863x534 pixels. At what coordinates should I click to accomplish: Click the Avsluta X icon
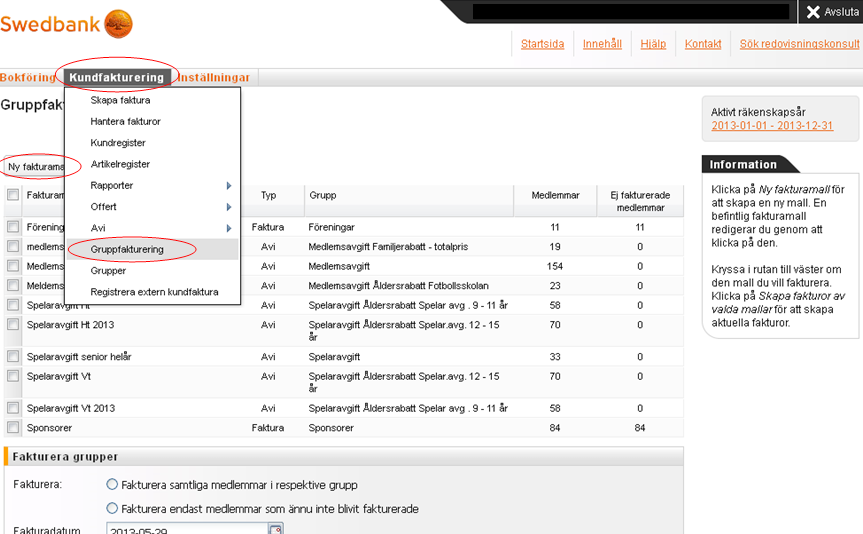(x=813, y=12)
